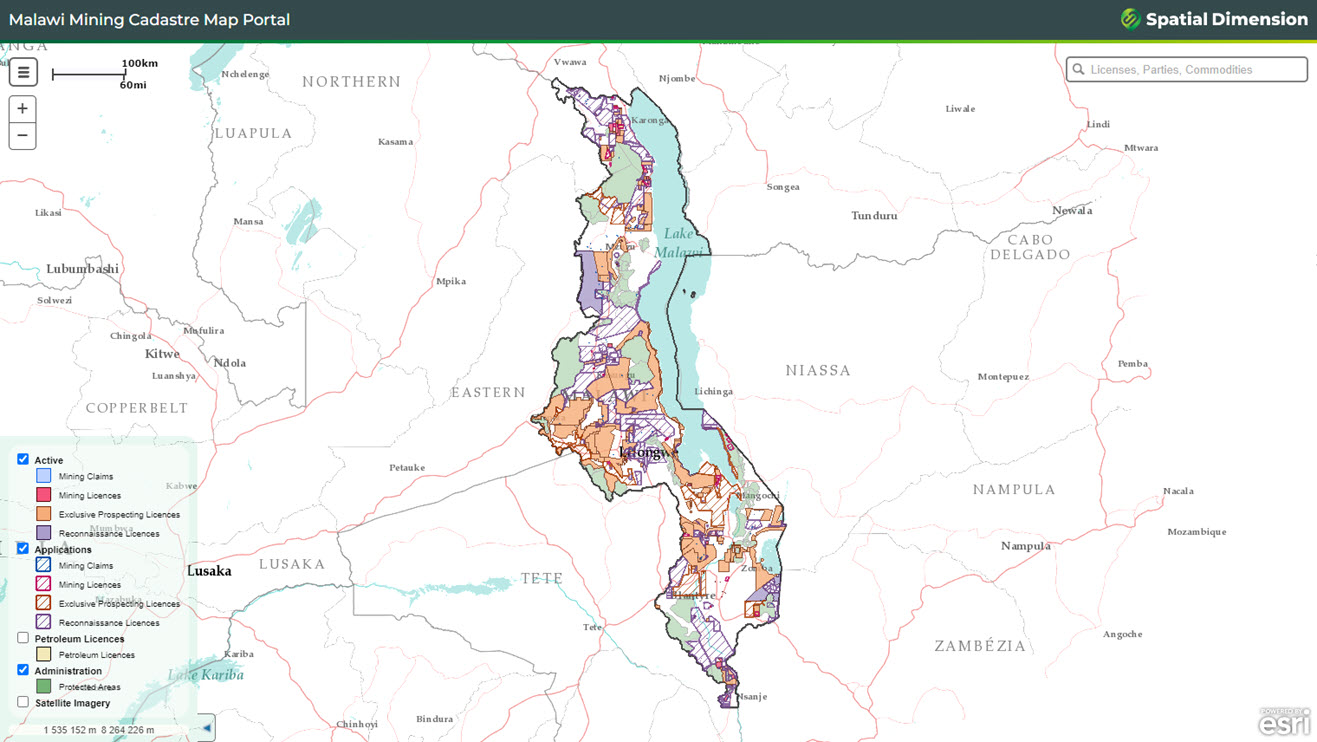
Task: Click the Kitwe city label
Action: coord(162,354)
